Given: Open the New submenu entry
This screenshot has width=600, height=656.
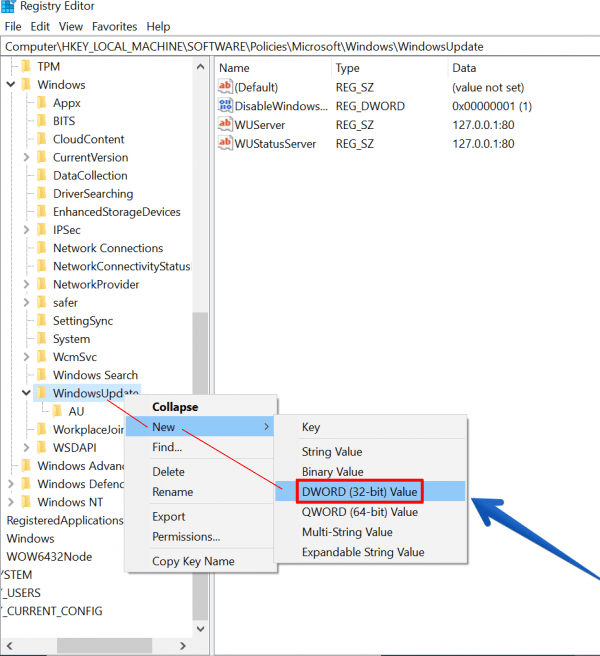Looking at the screenshot, I should [x=200, y=427].
